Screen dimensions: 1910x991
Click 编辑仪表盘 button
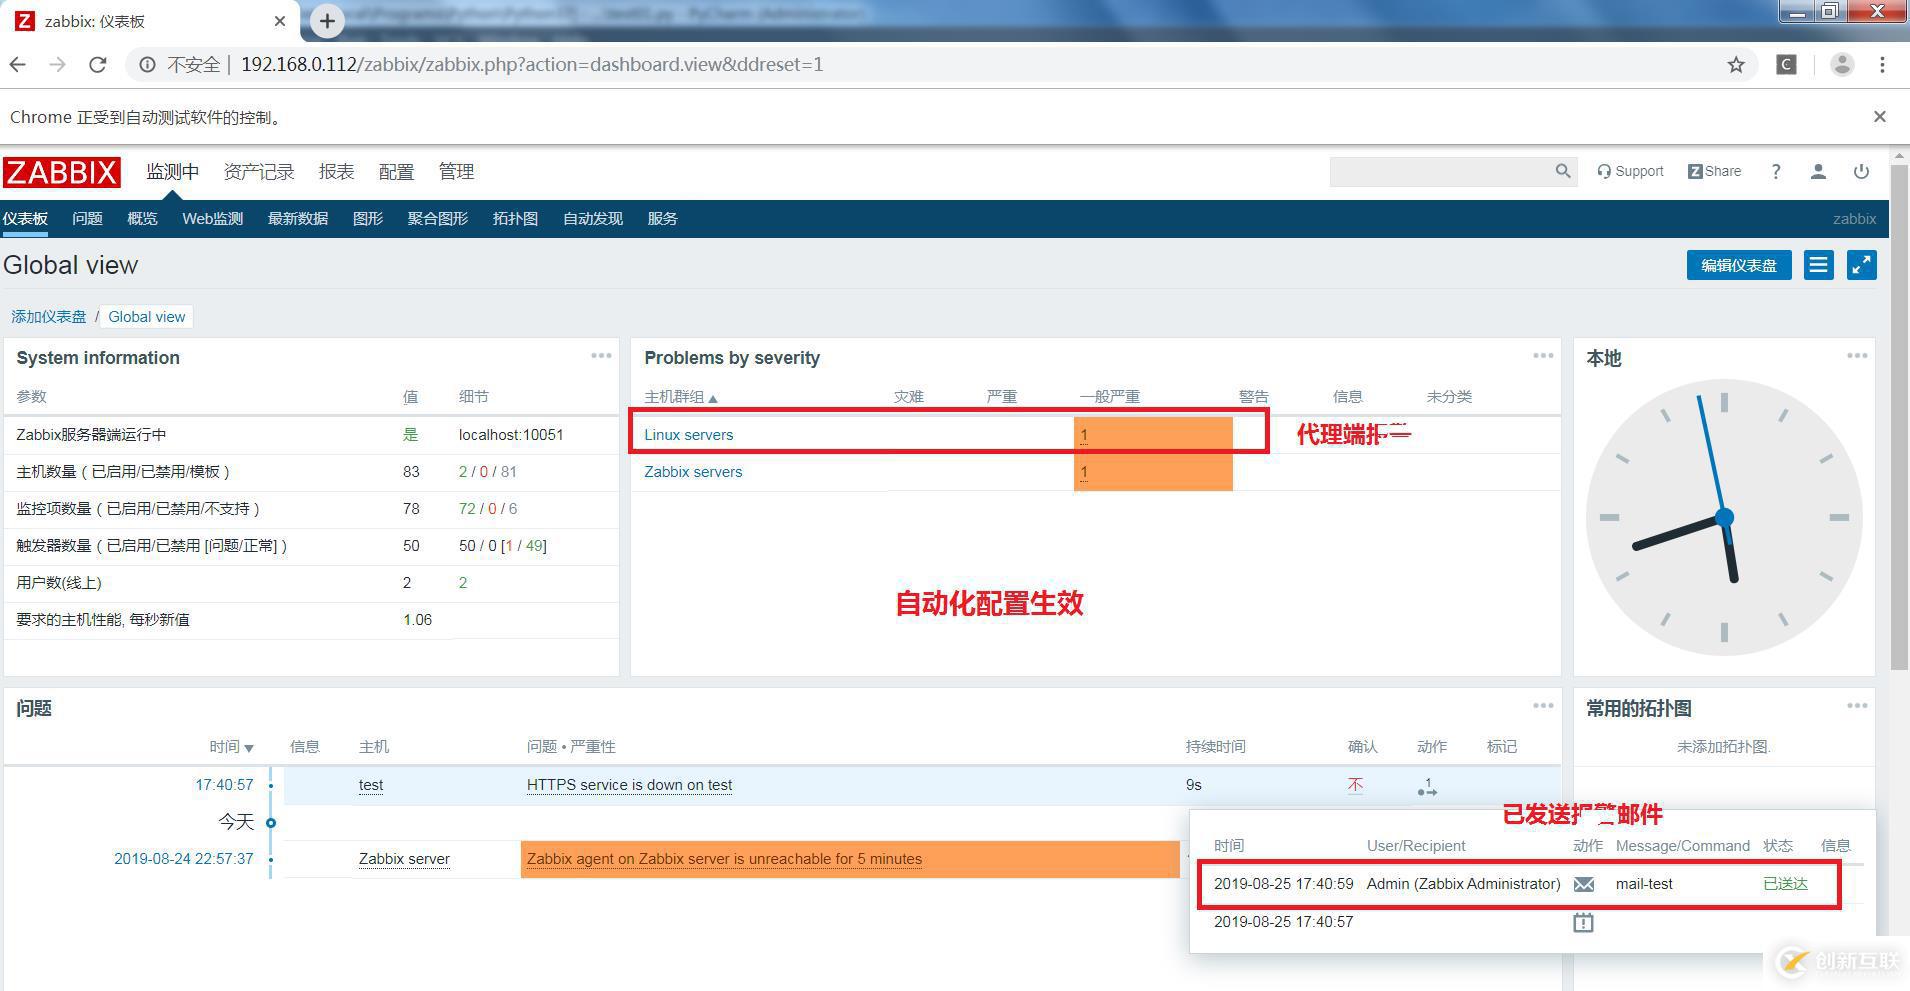1739,265
